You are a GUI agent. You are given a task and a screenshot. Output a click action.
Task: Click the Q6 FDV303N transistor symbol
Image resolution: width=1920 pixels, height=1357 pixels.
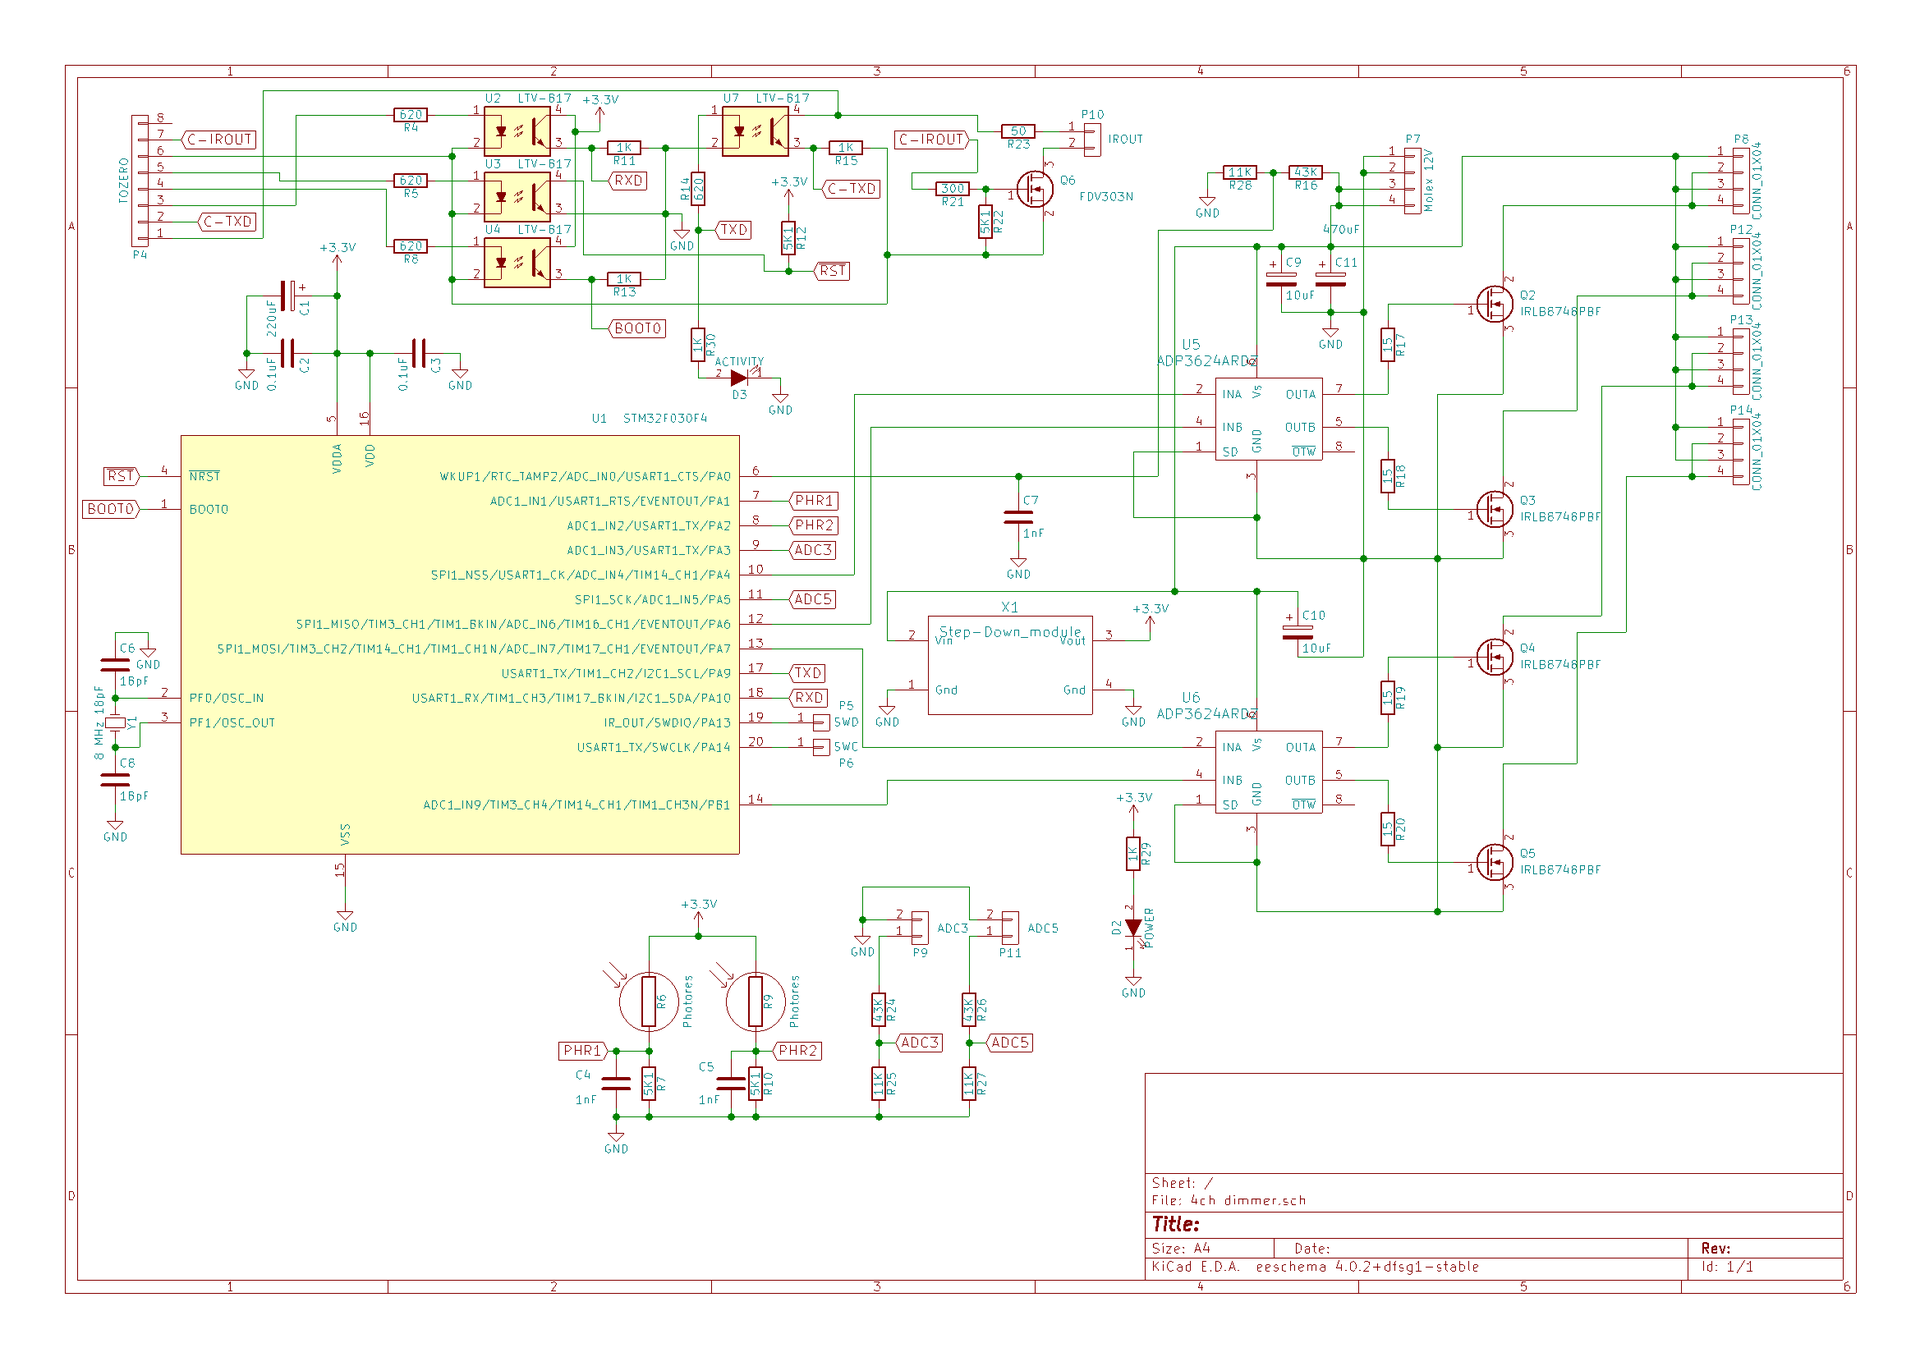click(x=1035, y=188)
